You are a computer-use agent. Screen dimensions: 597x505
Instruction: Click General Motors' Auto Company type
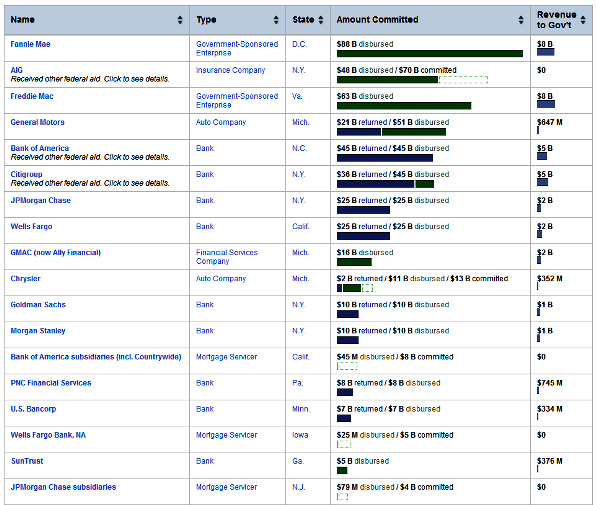point(221,122)
